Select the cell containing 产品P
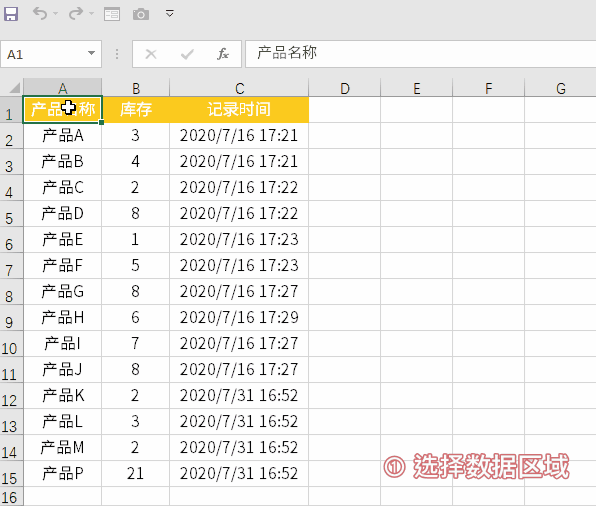Image resolution: width=596 pixels, height=506 pixels. tap(63, 474)
